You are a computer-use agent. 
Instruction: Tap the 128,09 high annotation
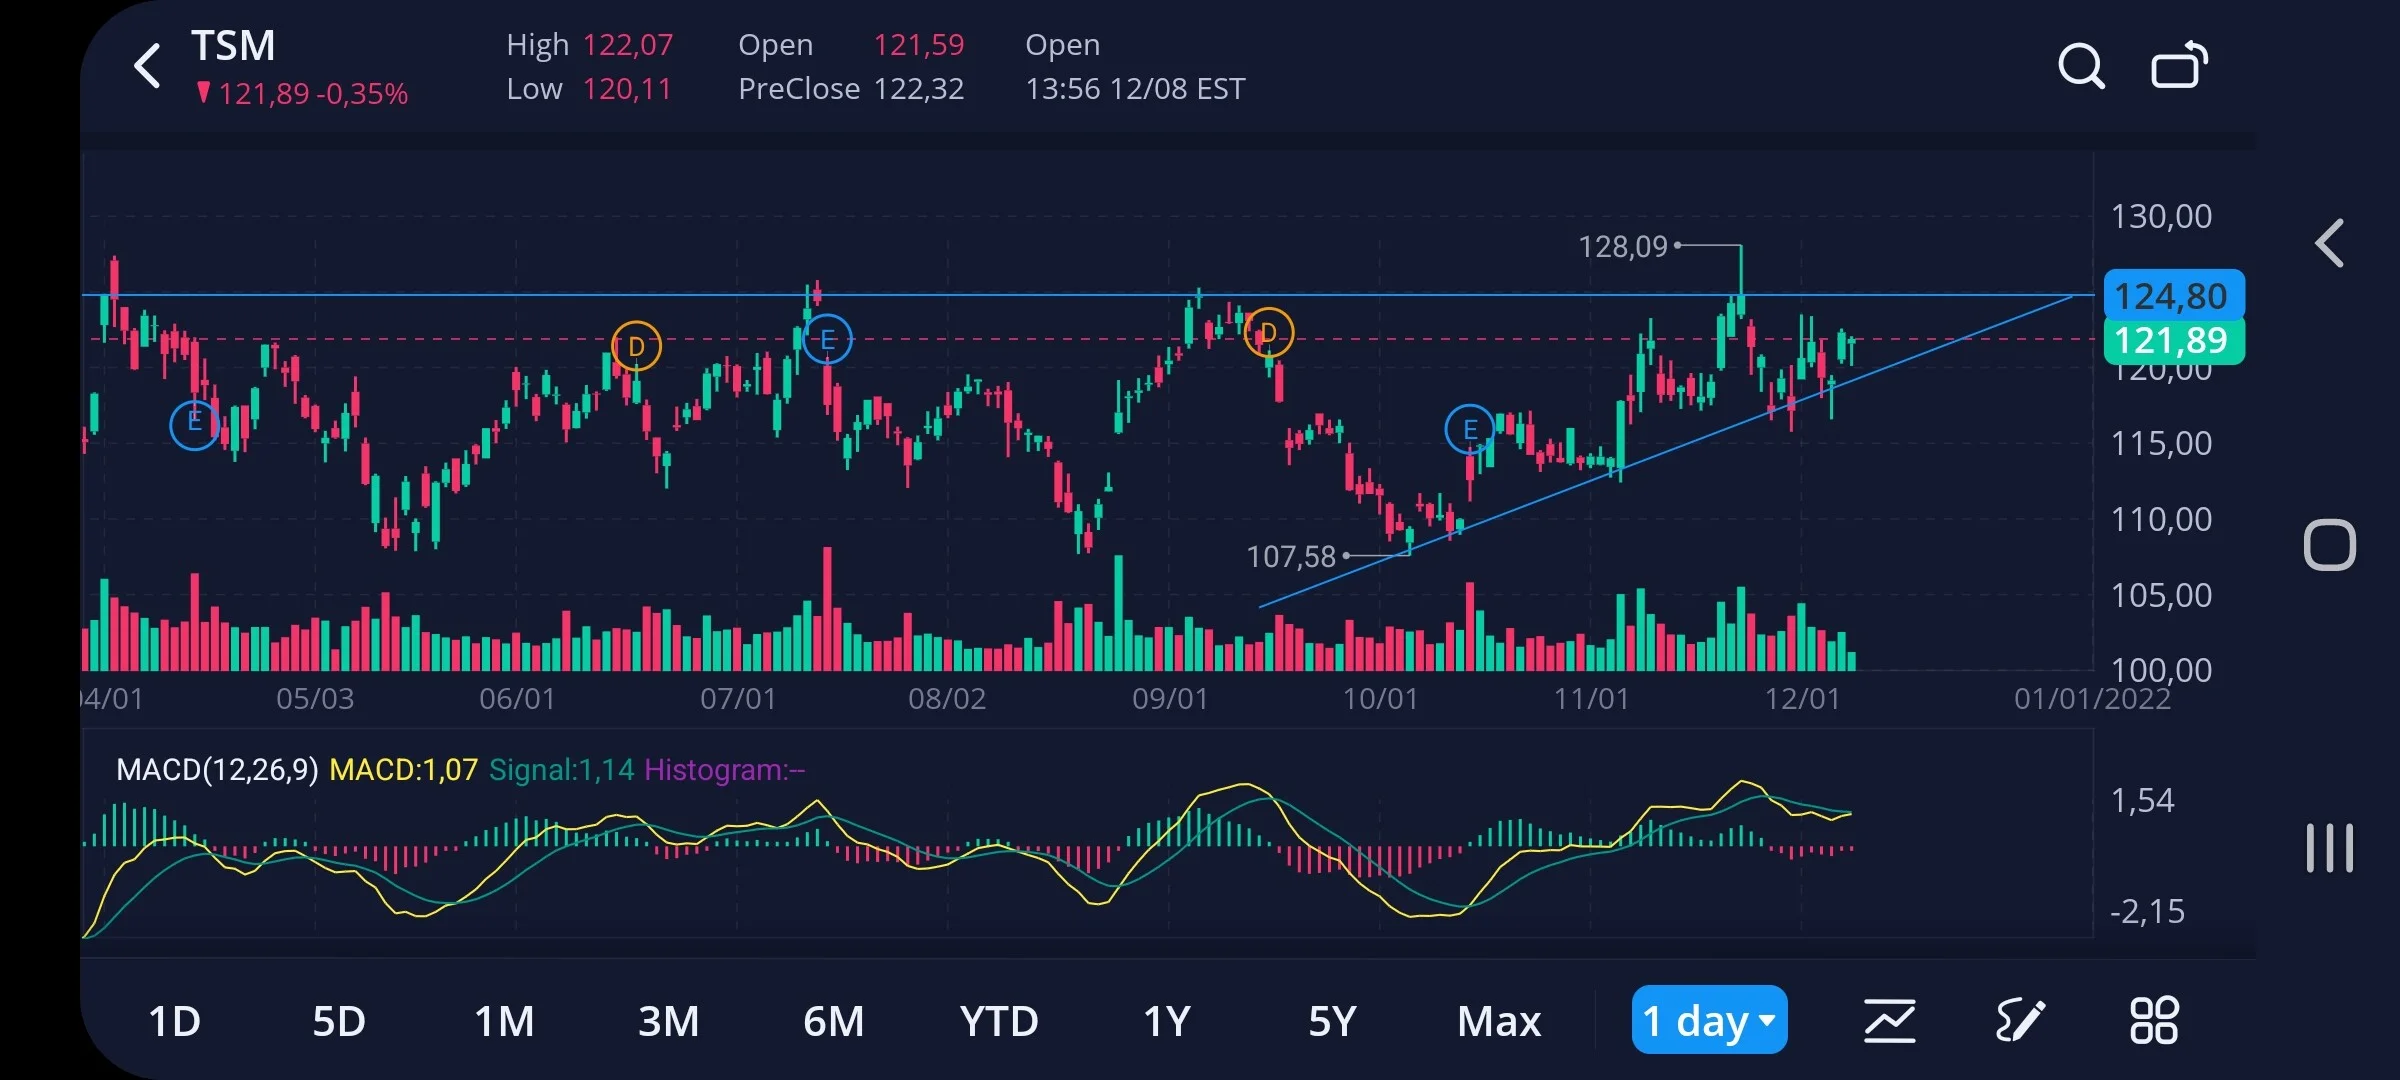point(1623,246)
